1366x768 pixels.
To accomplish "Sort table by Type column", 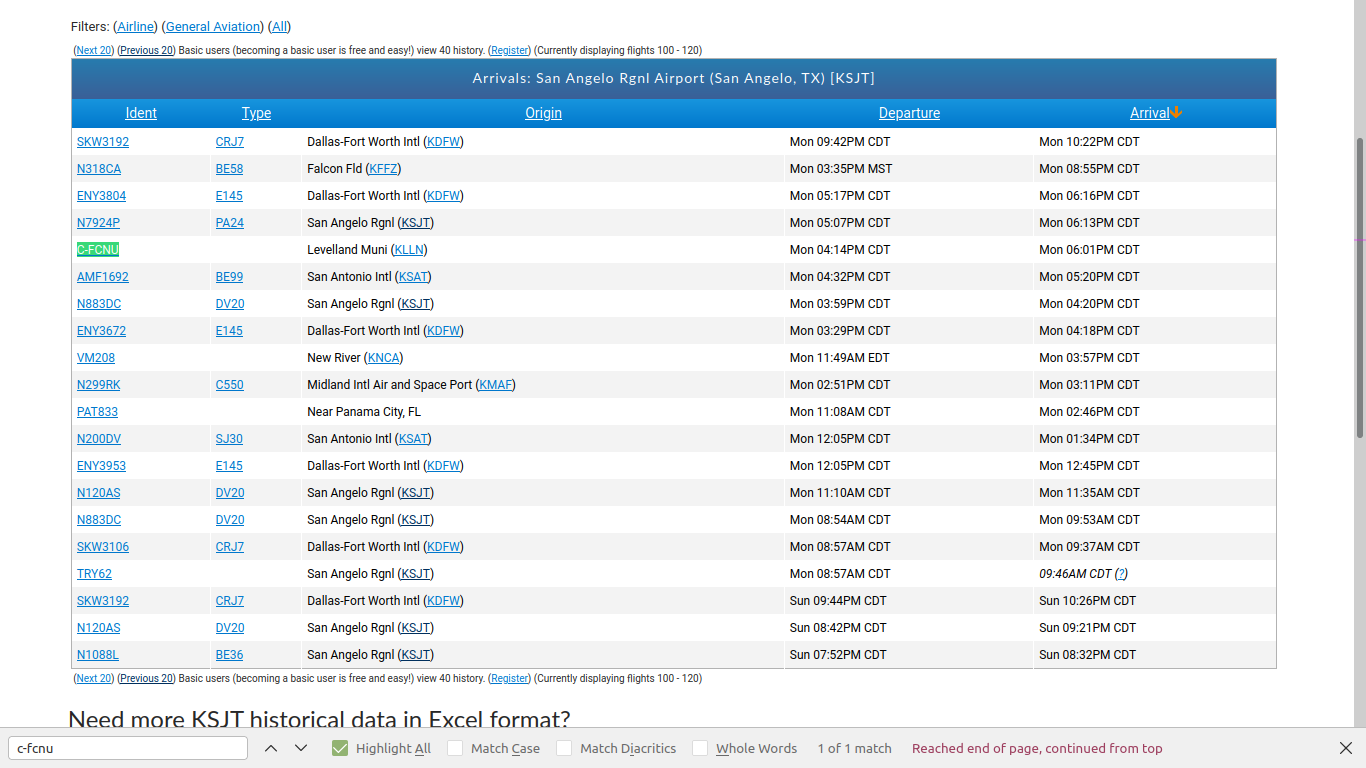I will click(x=256, y=113).
